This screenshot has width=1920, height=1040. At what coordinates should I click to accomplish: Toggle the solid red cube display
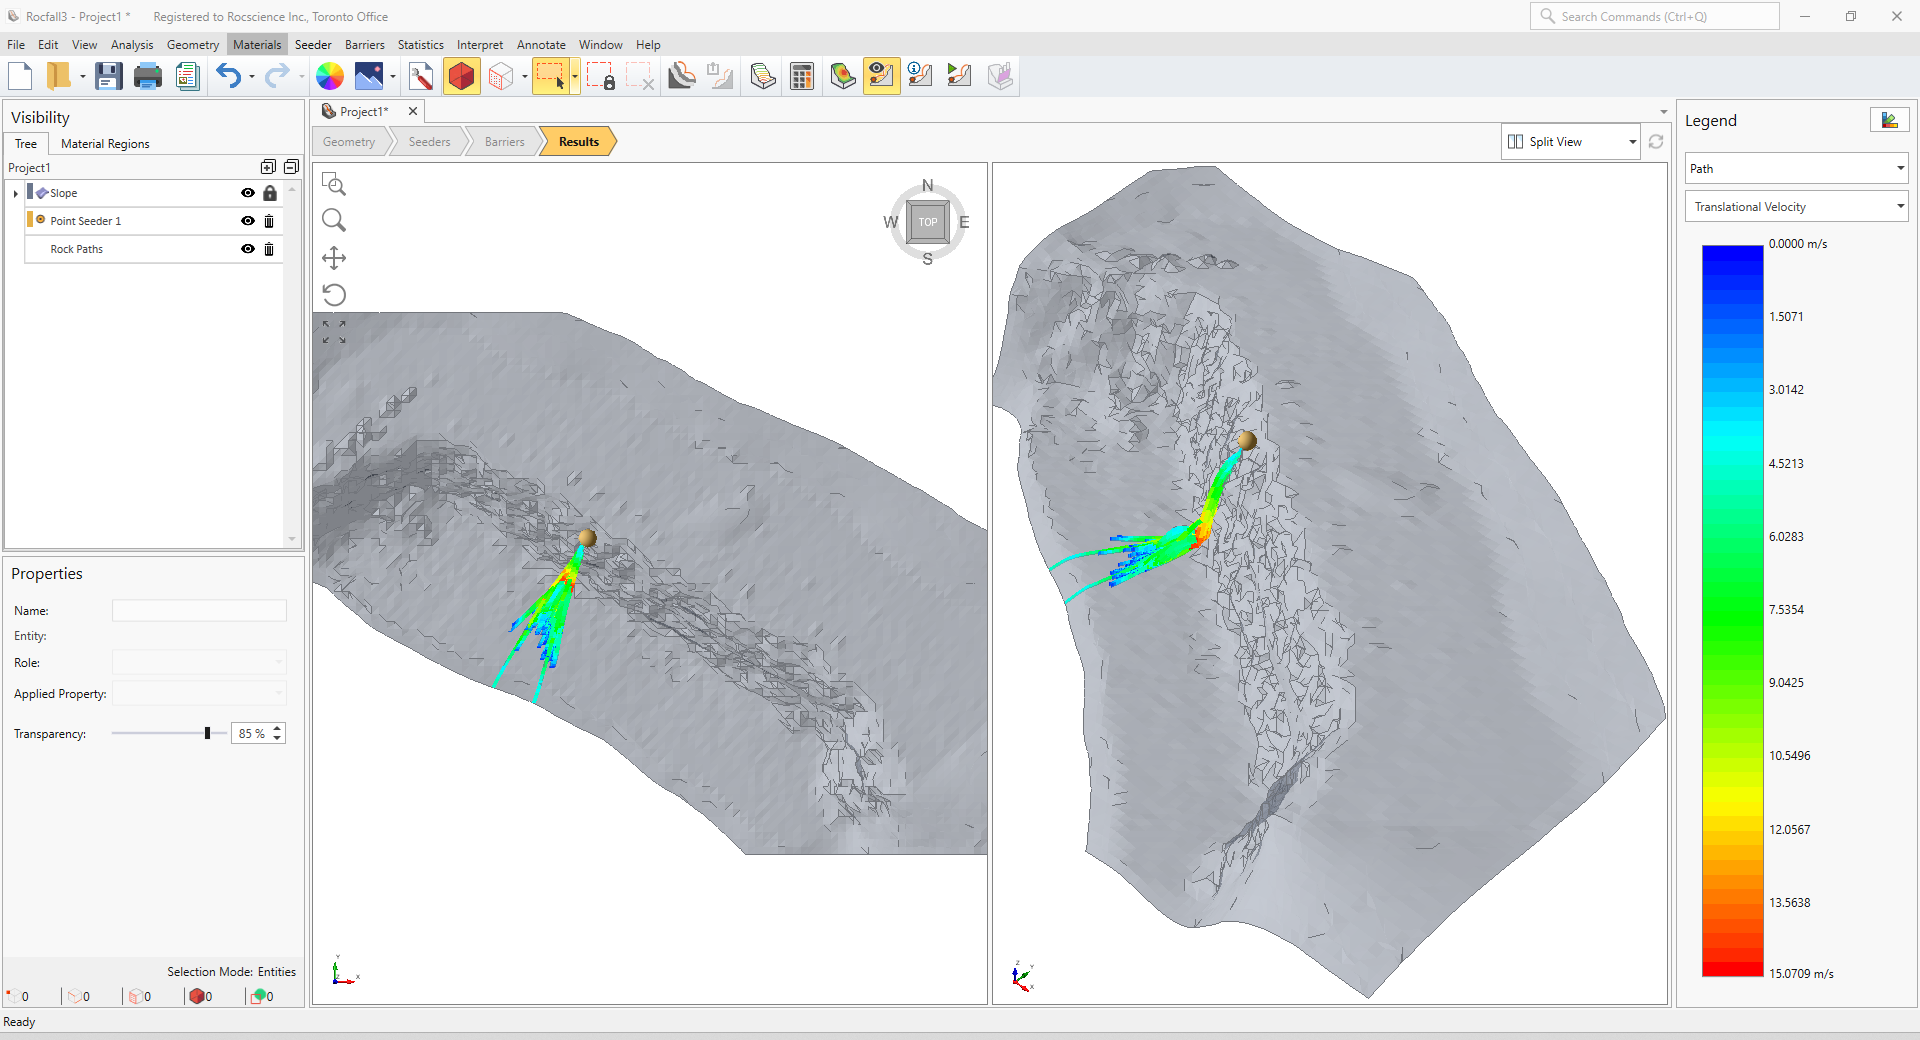[x=461, y=76]
